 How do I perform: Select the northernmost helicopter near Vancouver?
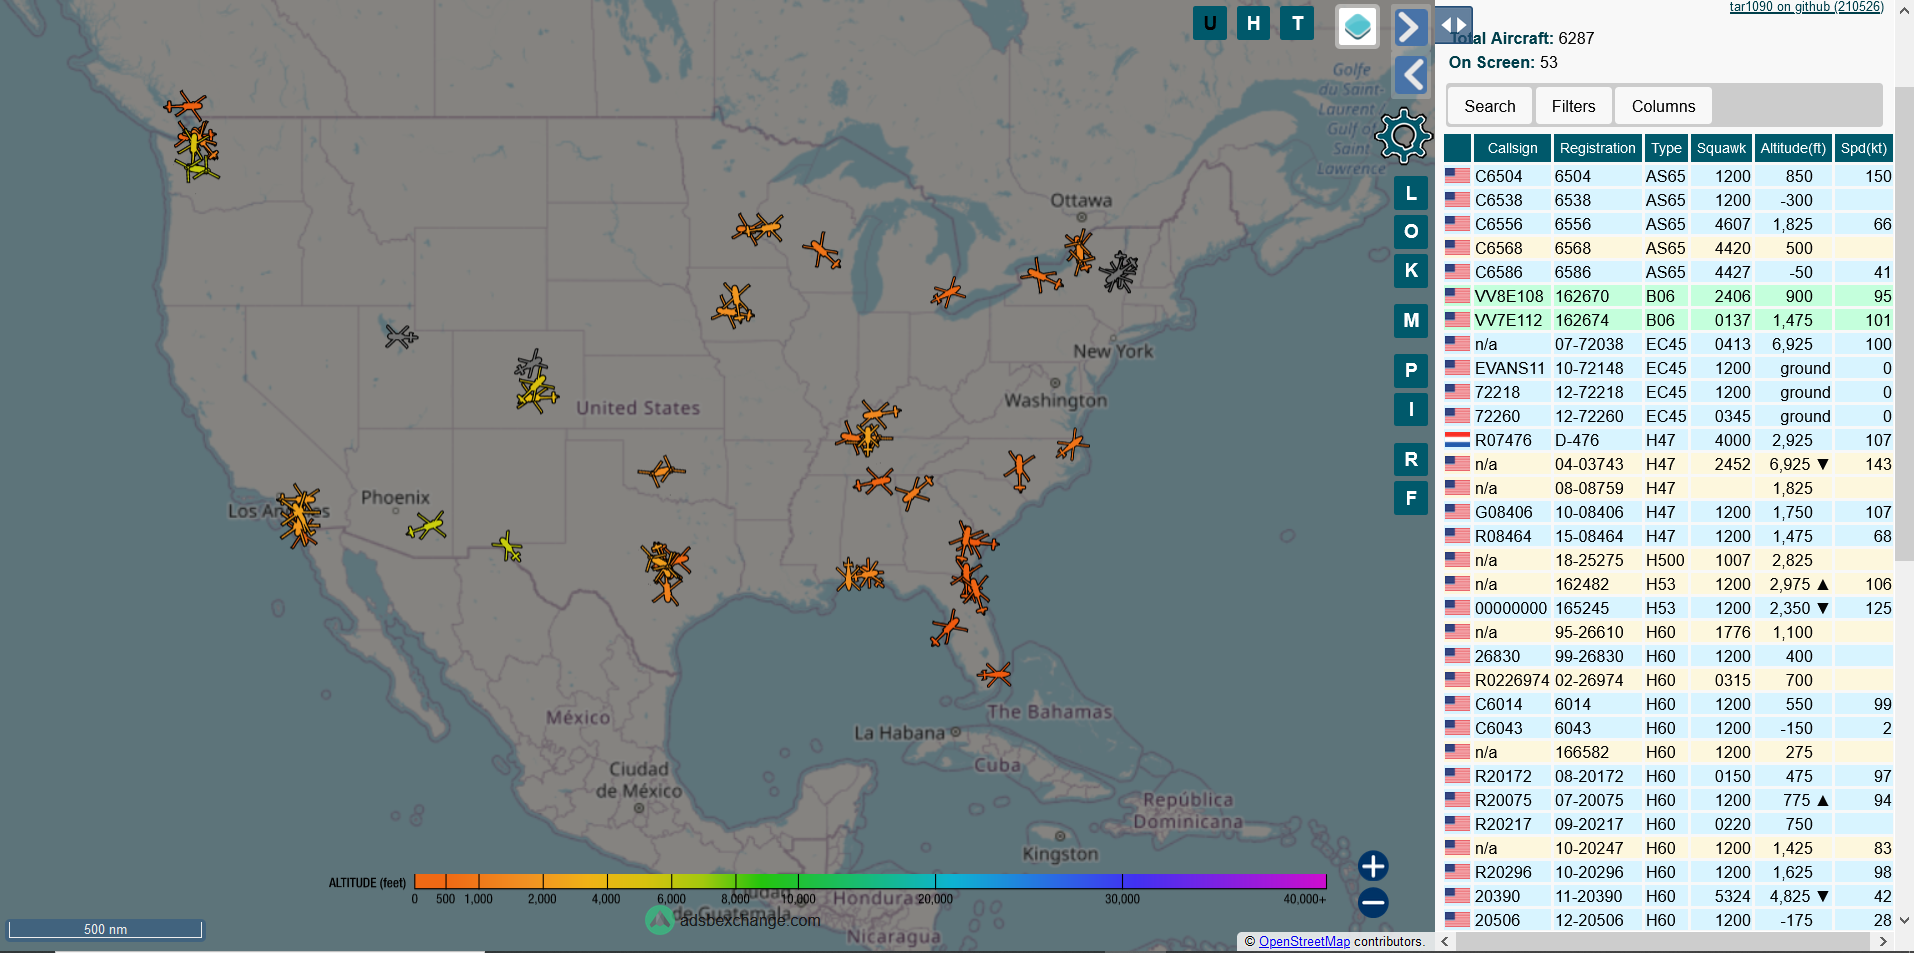pyautogui.click(x=185, y=104)
